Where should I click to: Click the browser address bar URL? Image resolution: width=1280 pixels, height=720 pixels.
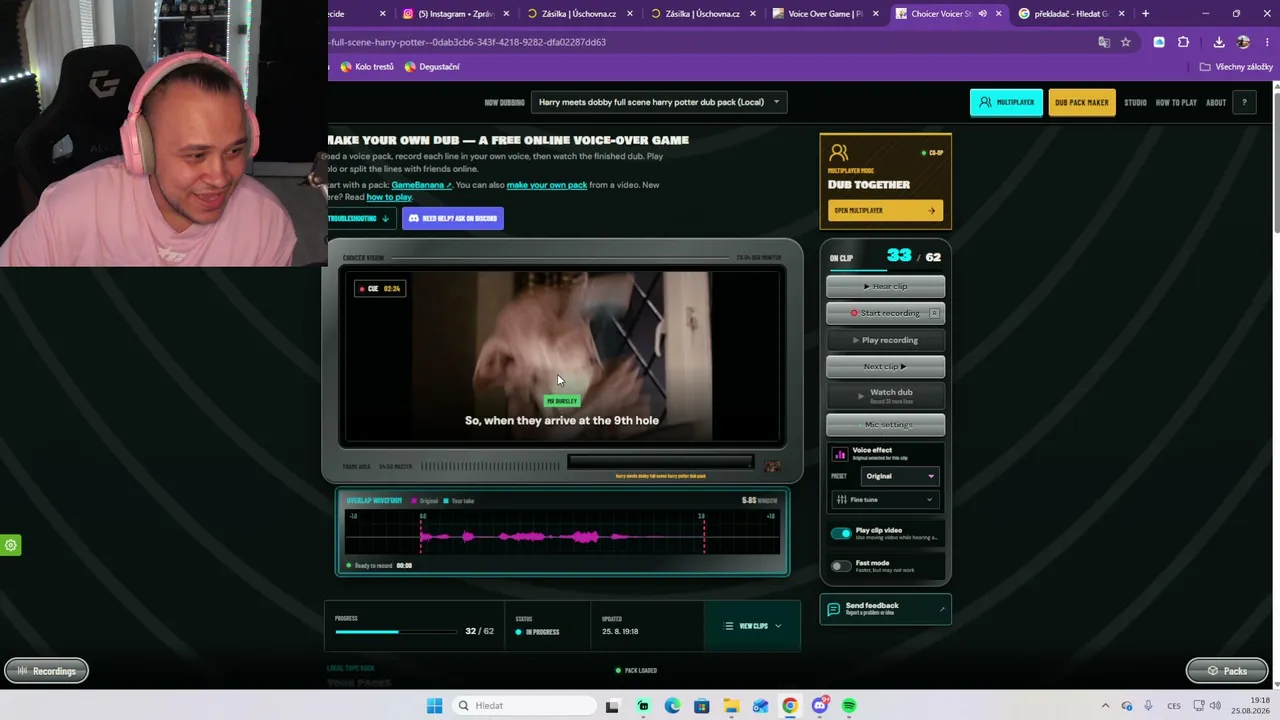pos(467,42)
